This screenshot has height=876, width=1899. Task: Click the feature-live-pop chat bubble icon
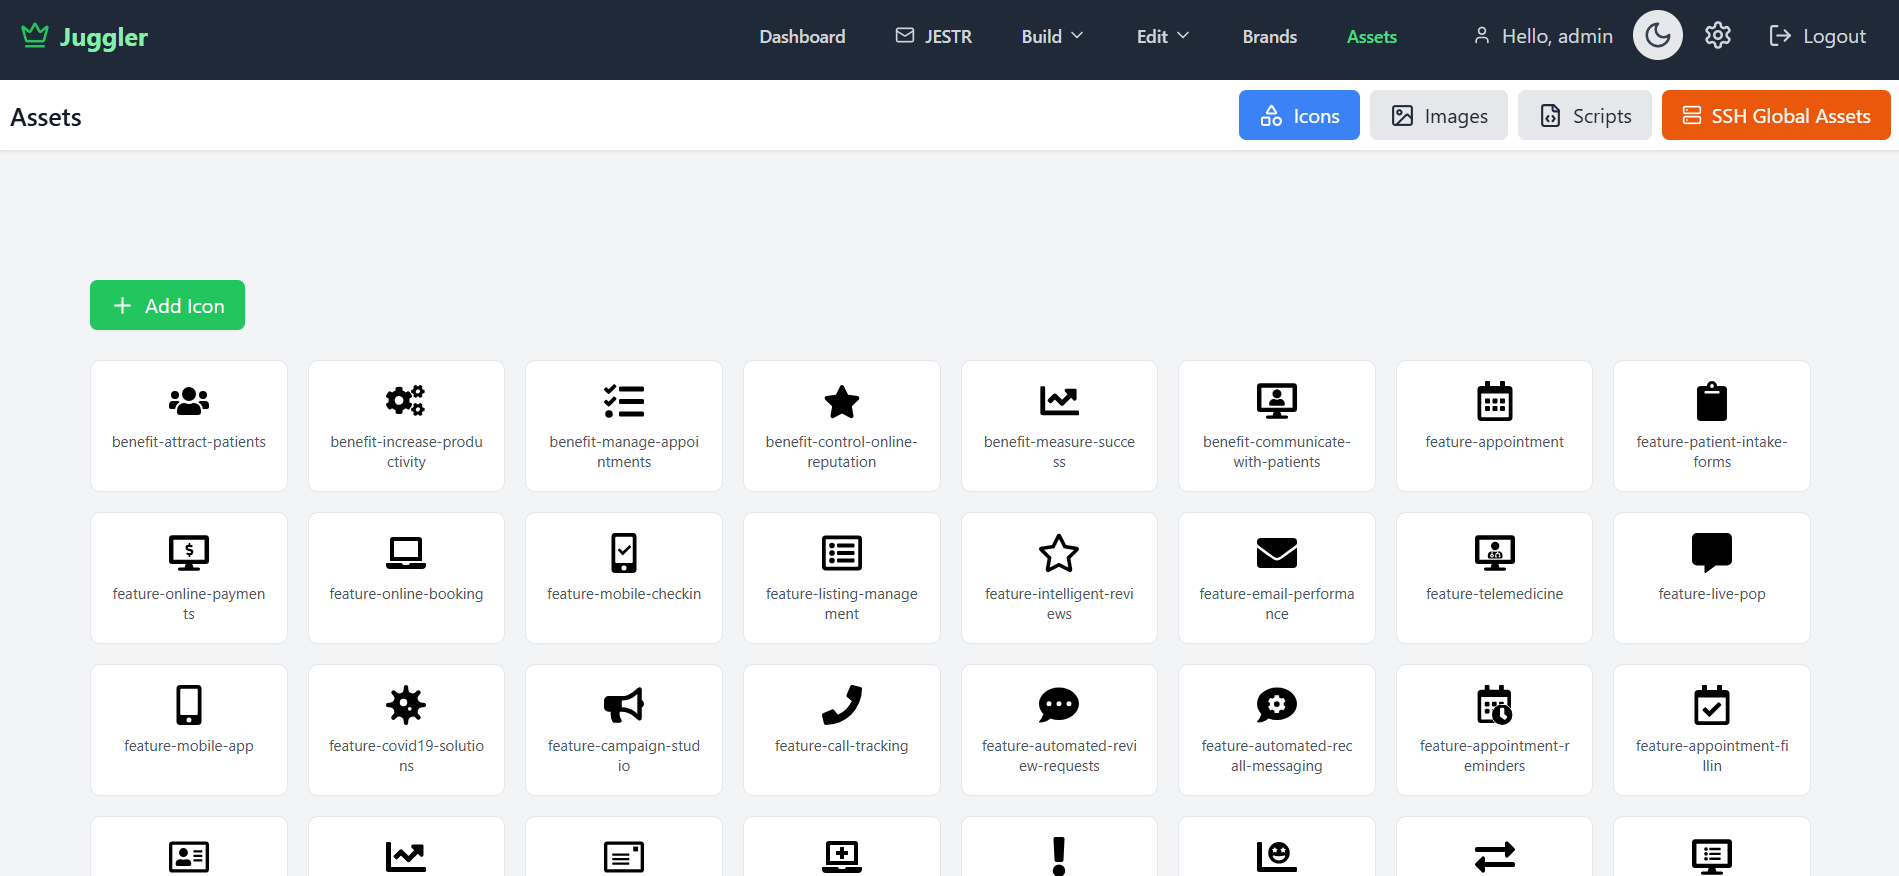click(x=1711, y=553)
